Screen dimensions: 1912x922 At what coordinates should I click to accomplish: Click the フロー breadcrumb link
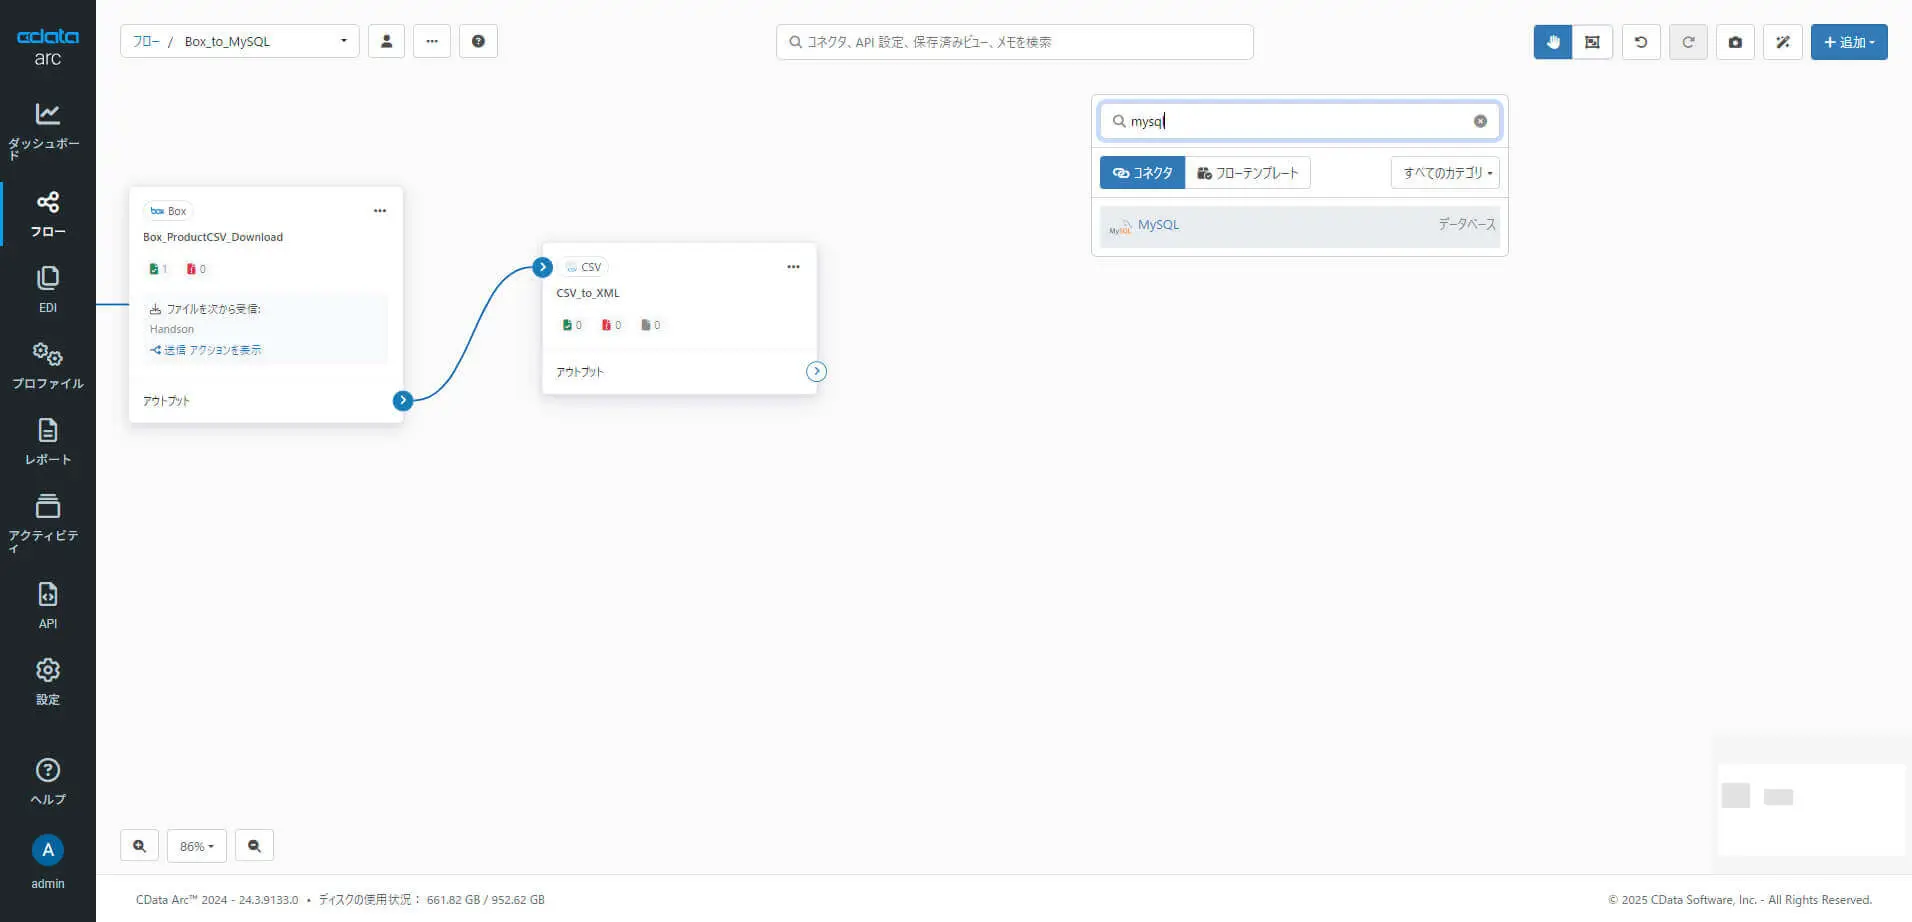coord(146,42)
